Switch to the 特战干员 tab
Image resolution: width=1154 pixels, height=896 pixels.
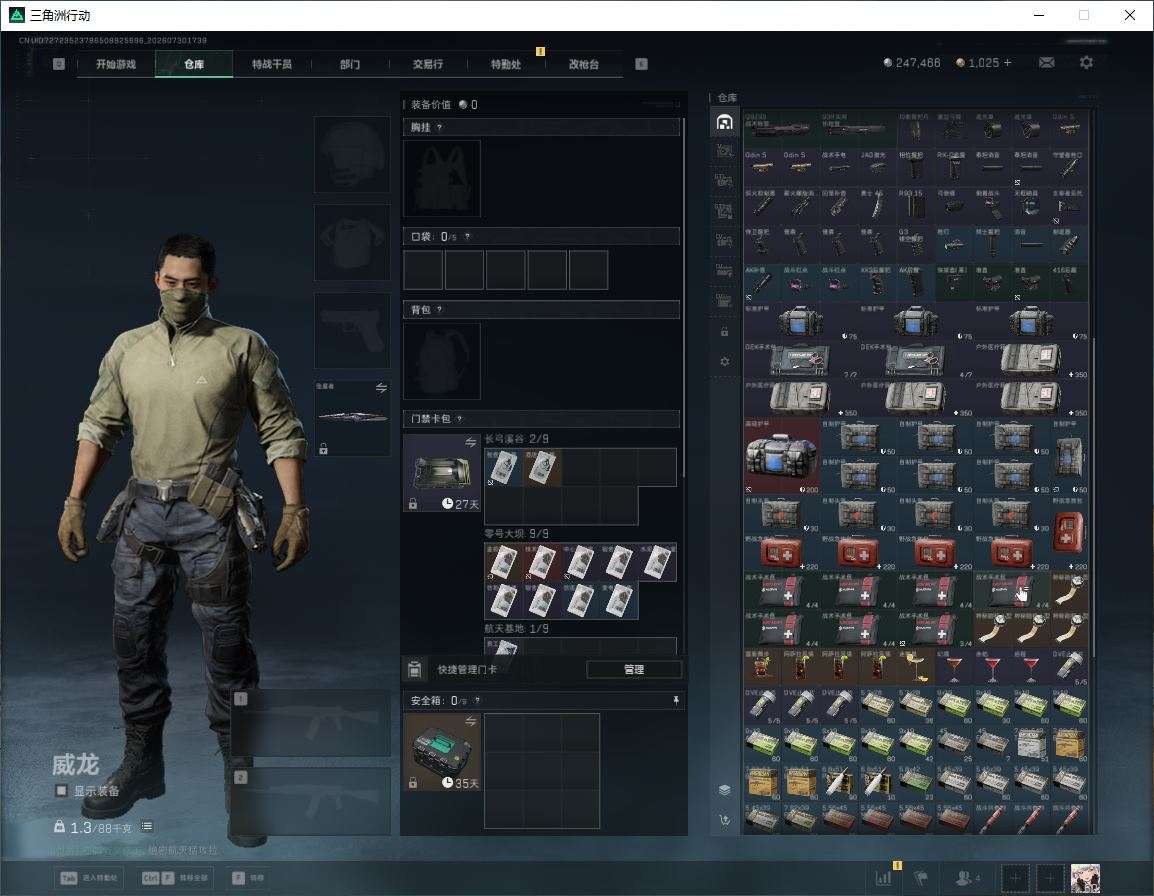[272, 64]
